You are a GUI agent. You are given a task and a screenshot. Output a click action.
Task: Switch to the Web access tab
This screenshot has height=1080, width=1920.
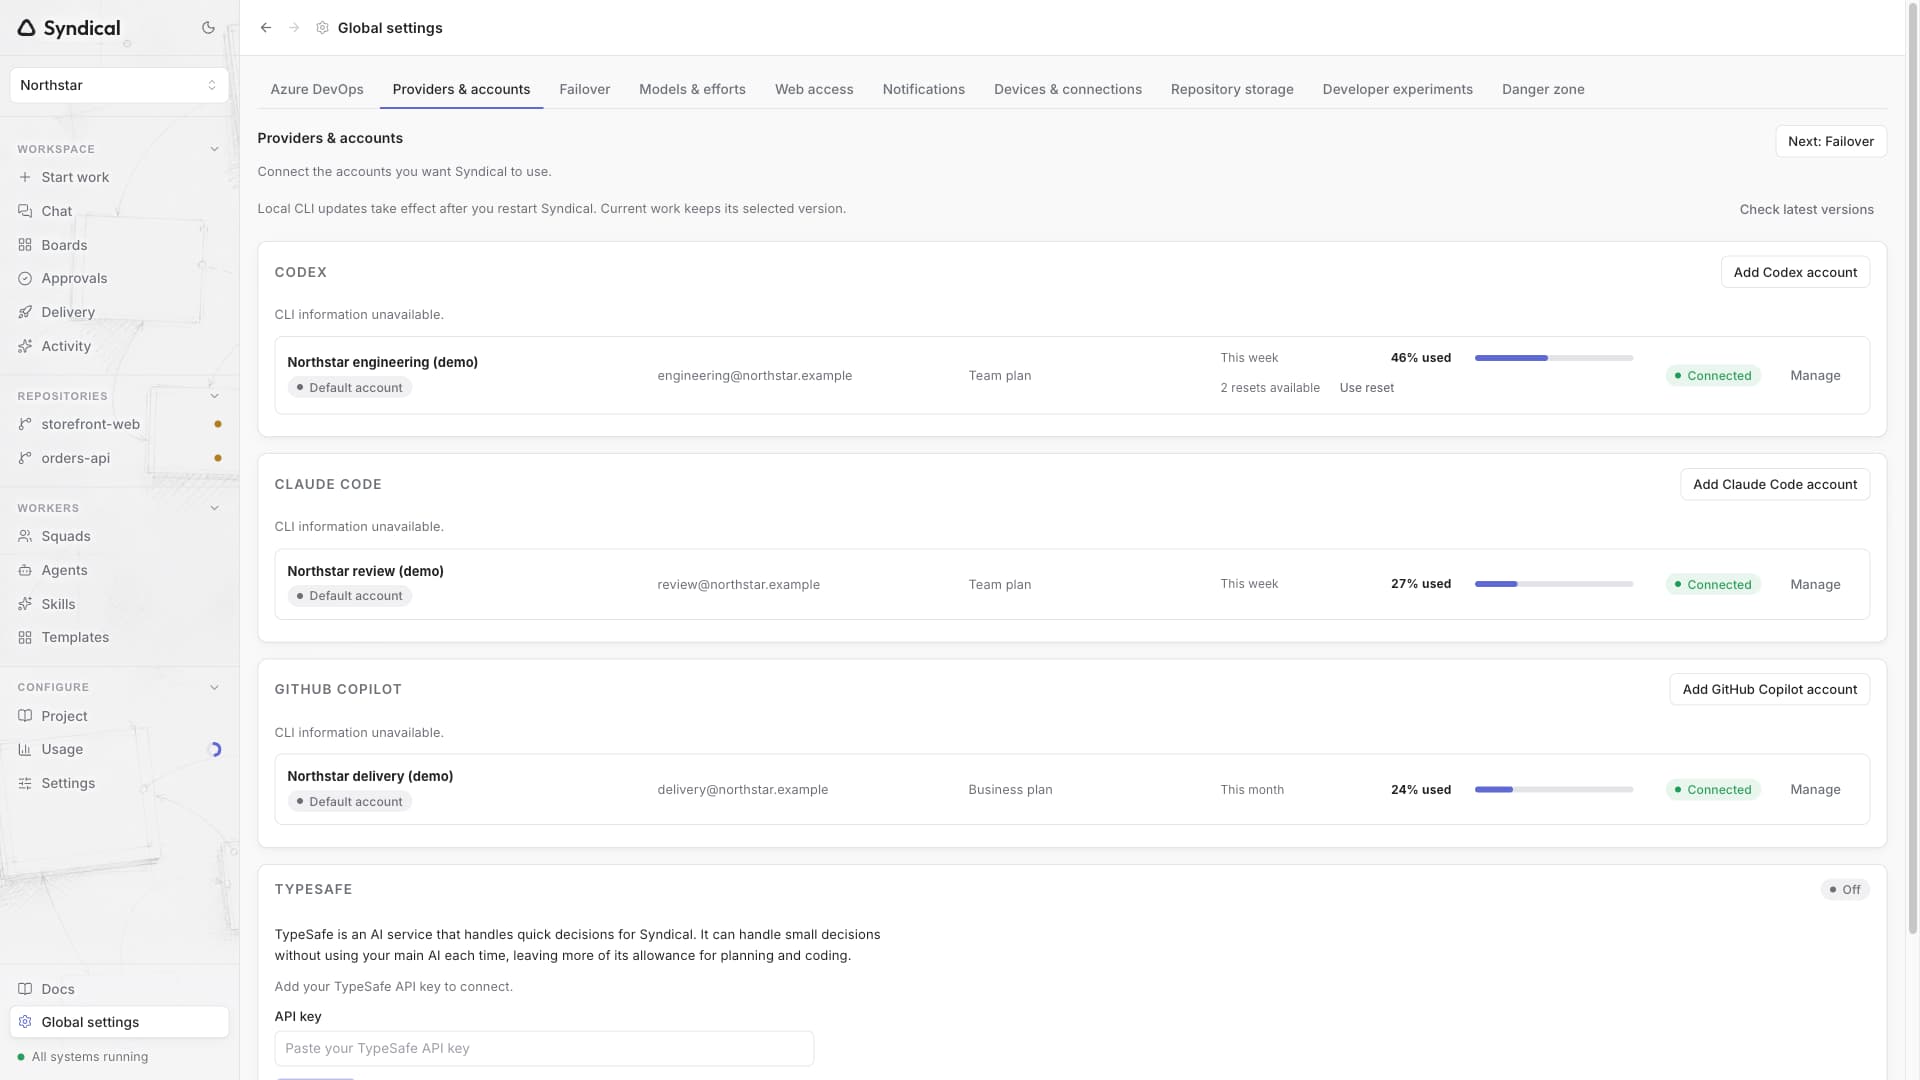click(814, 89)
